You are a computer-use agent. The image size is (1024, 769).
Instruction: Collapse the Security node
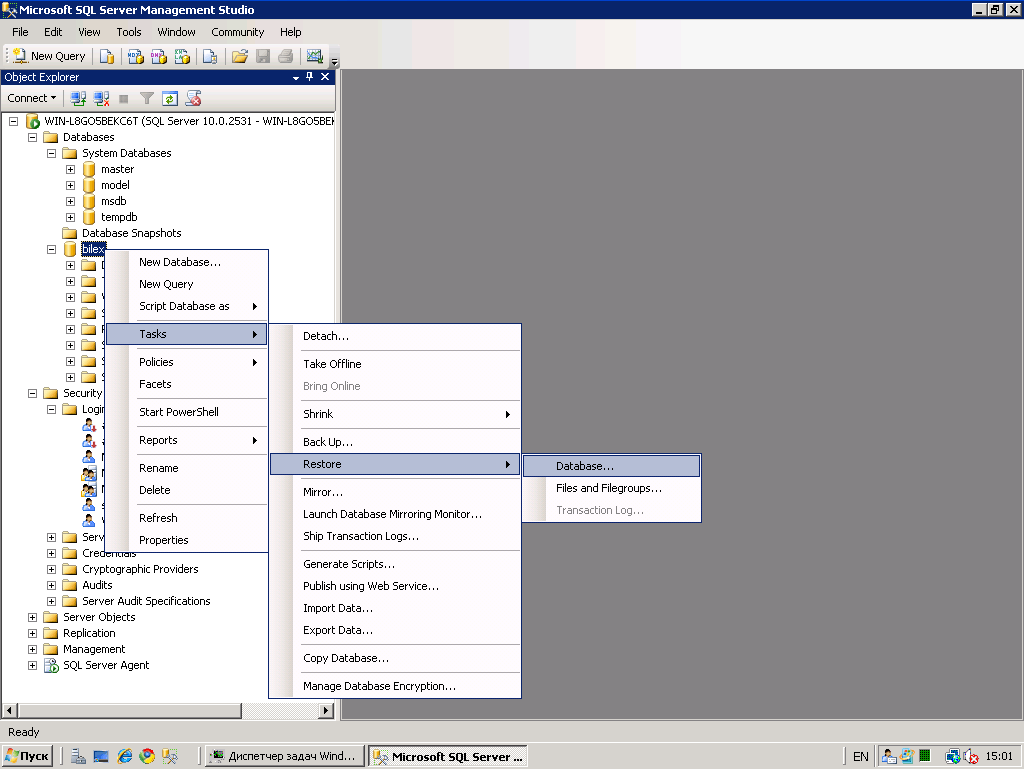[x=33, y=393]
